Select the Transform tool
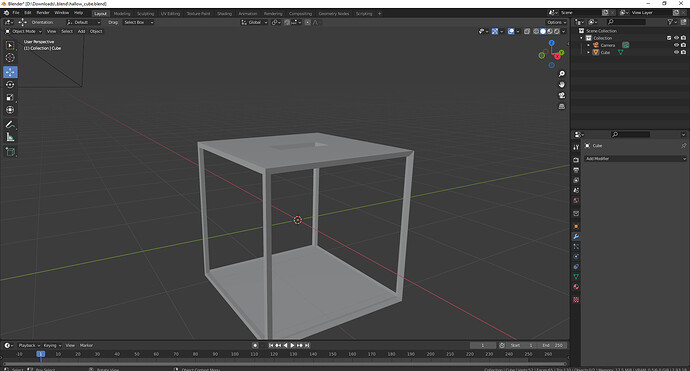 click(10, 110)
